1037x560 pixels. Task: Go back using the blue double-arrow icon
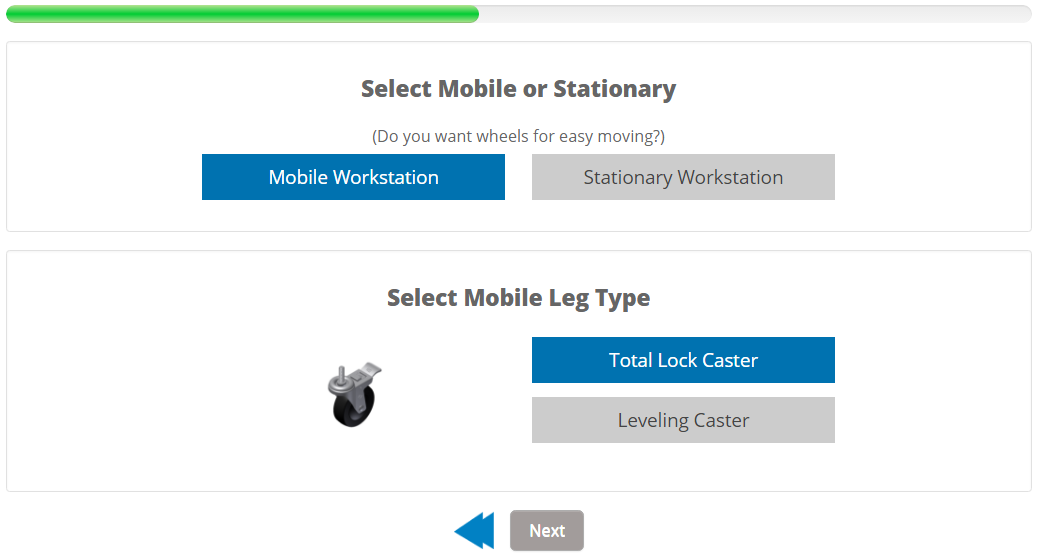point(474,530)
